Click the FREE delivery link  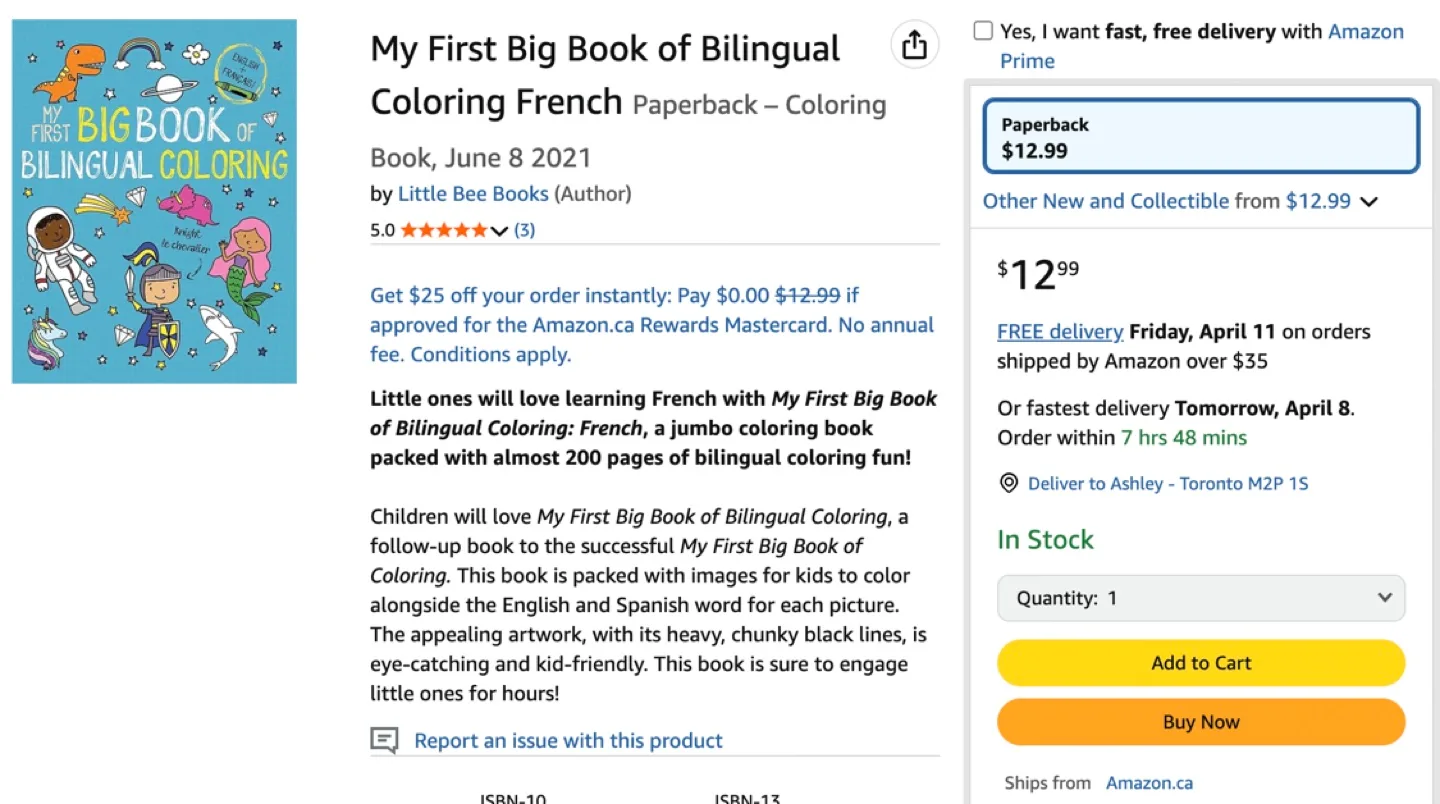(x=1059, y=331)
